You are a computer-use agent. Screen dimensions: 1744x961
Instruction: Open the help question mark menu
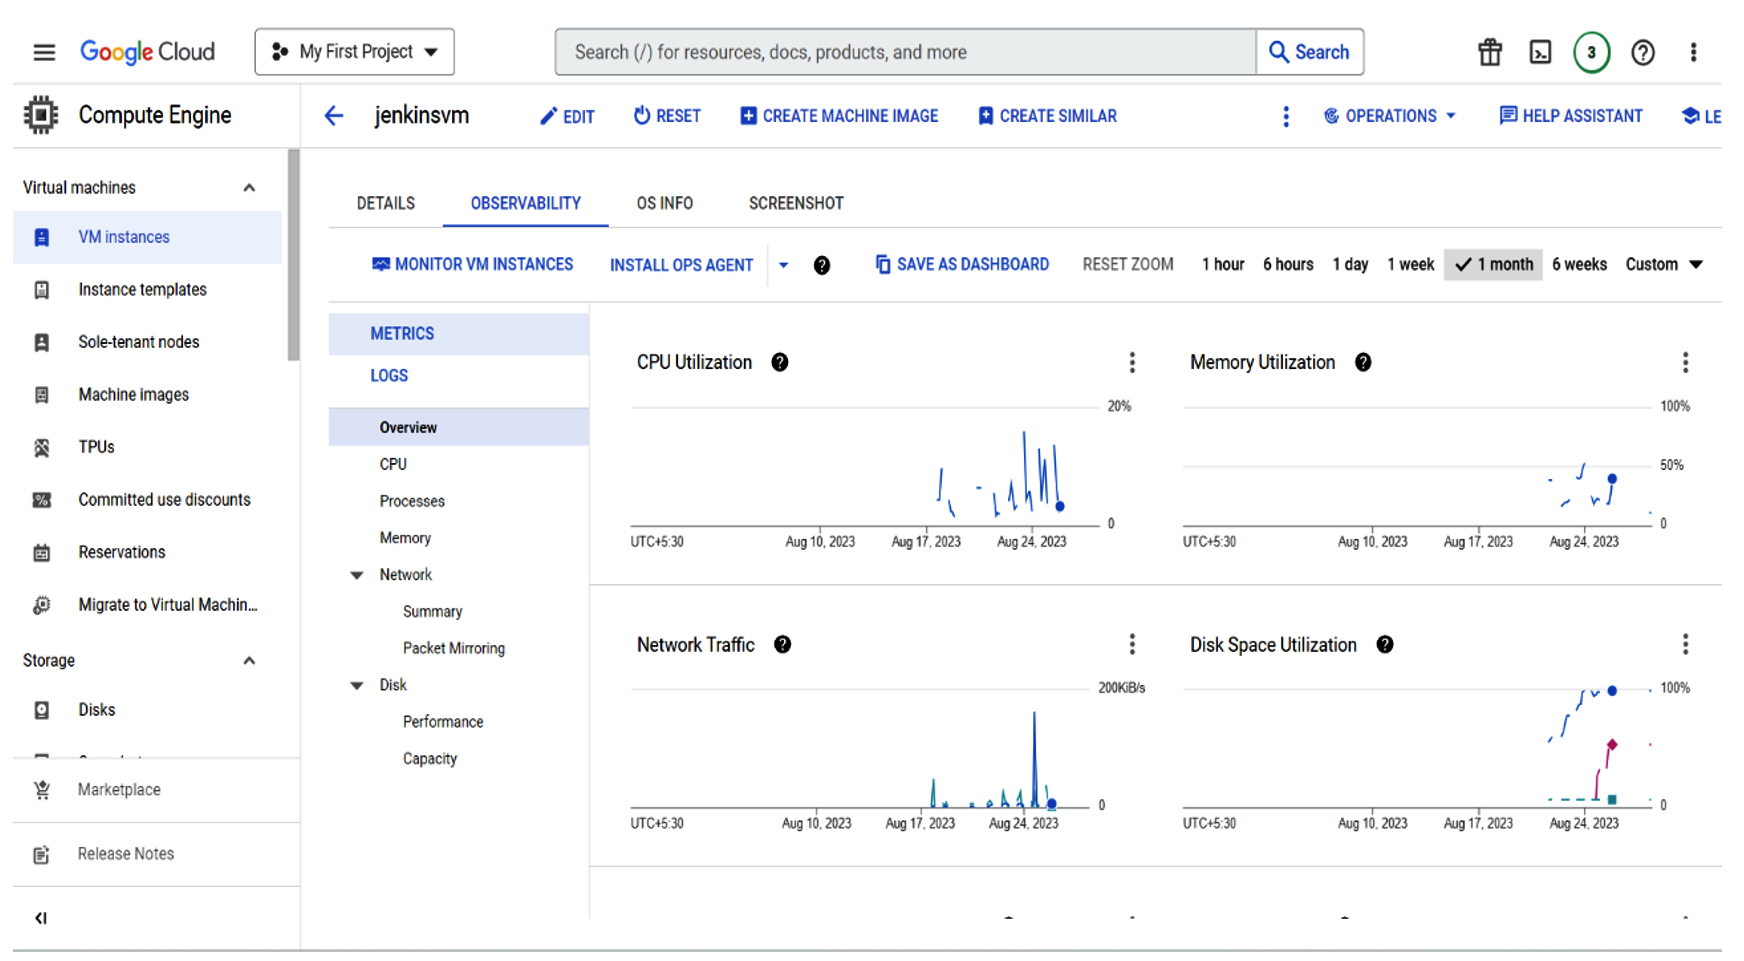pyautogui.click(x=1642, y=52)
